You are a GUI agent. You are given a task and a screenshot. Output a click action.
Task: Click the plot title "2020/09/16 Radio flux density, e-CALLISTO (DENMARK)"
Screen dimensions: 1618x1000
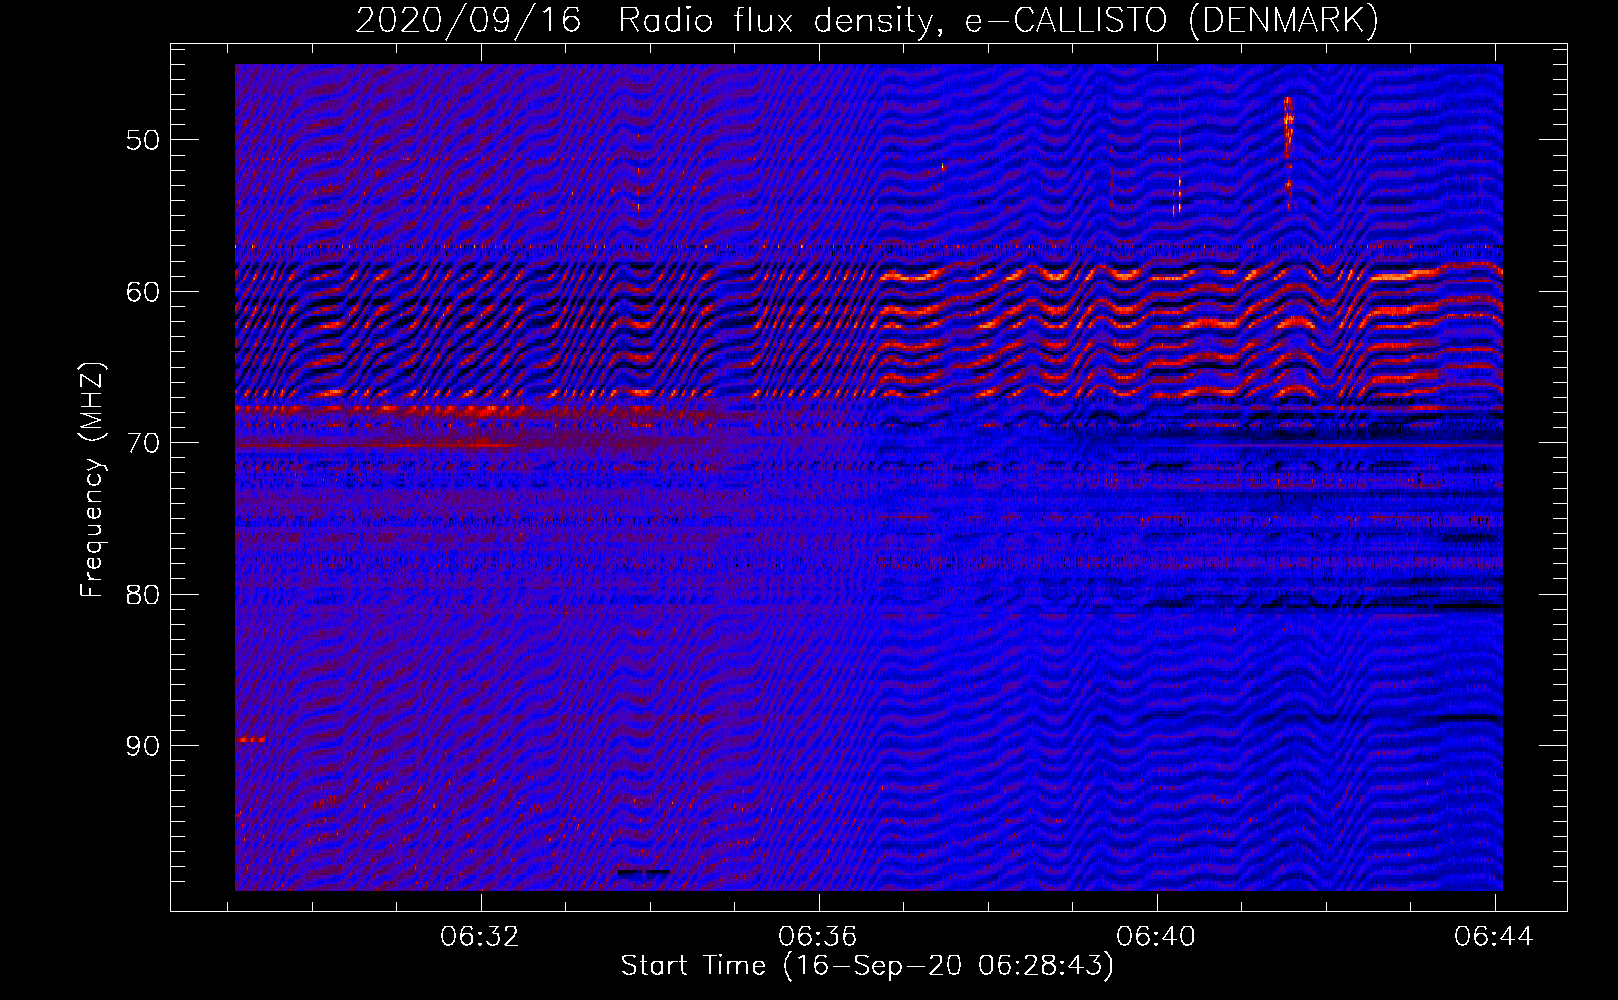pyautogui.click(x=867, y=20)
